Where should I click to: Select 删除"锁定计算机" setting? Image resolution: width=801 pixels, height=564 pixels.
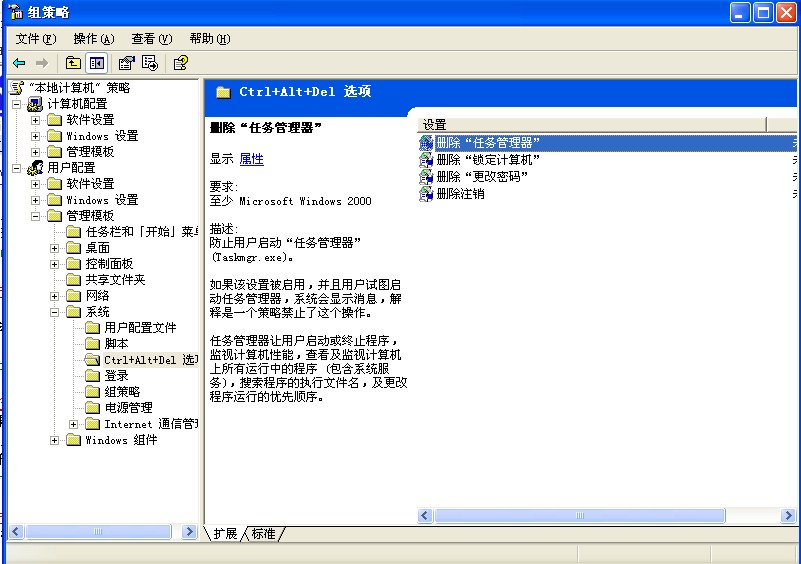tap(488, 160)
